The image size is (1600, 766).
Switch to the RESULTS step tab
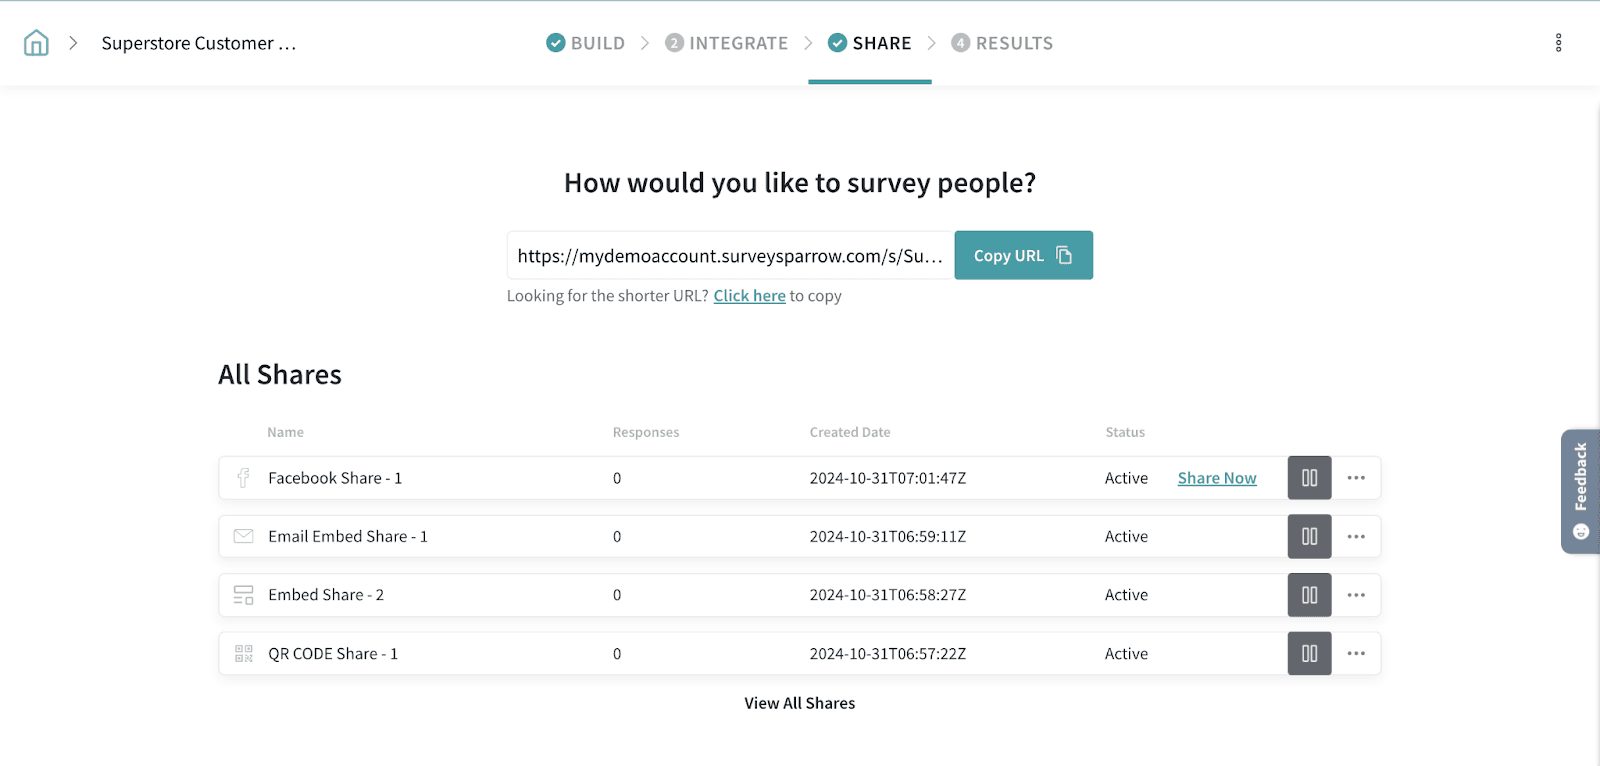tap(1003, 43)
